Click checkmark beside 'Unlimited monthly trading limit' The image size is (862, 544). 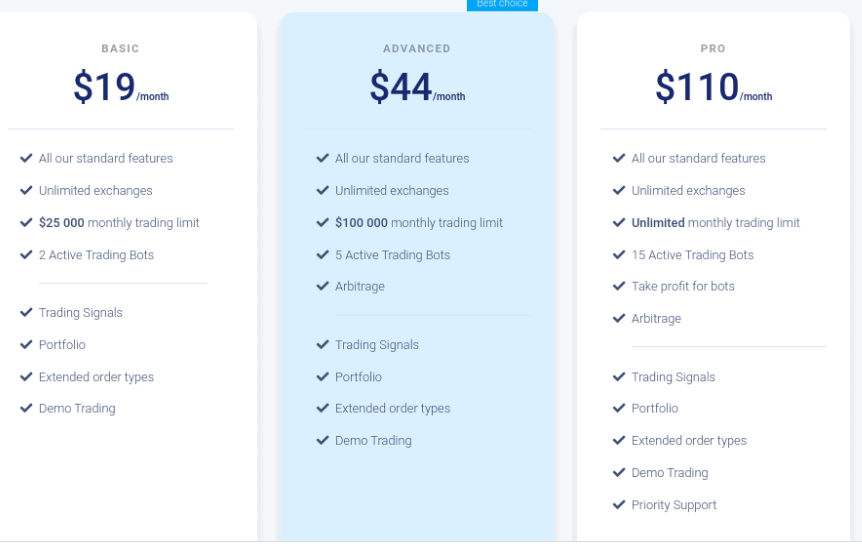(619, 222)
